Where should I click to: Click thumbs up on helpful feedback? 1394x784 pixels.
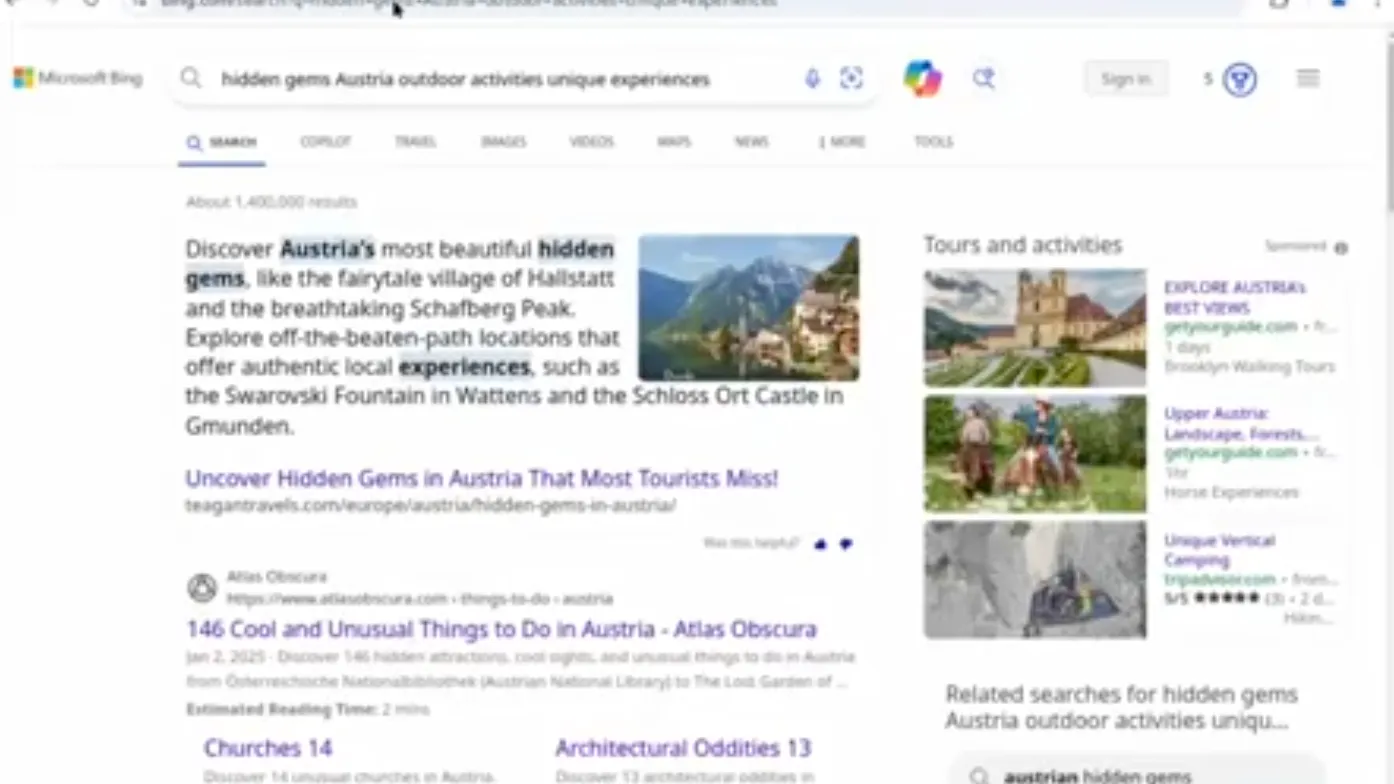pyautogui.click(x=821, y=544)
